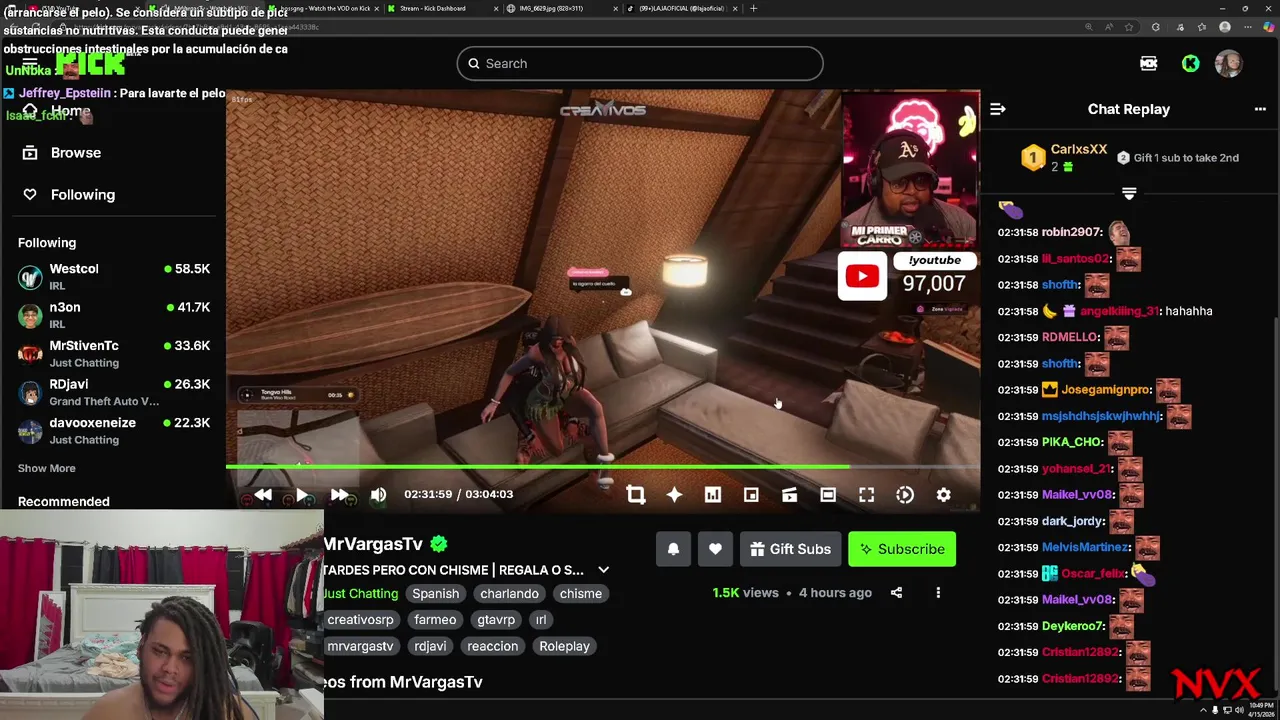The image size is (1280, 720).
Task: Click the Search input field
Action: [x=640, y=63]
